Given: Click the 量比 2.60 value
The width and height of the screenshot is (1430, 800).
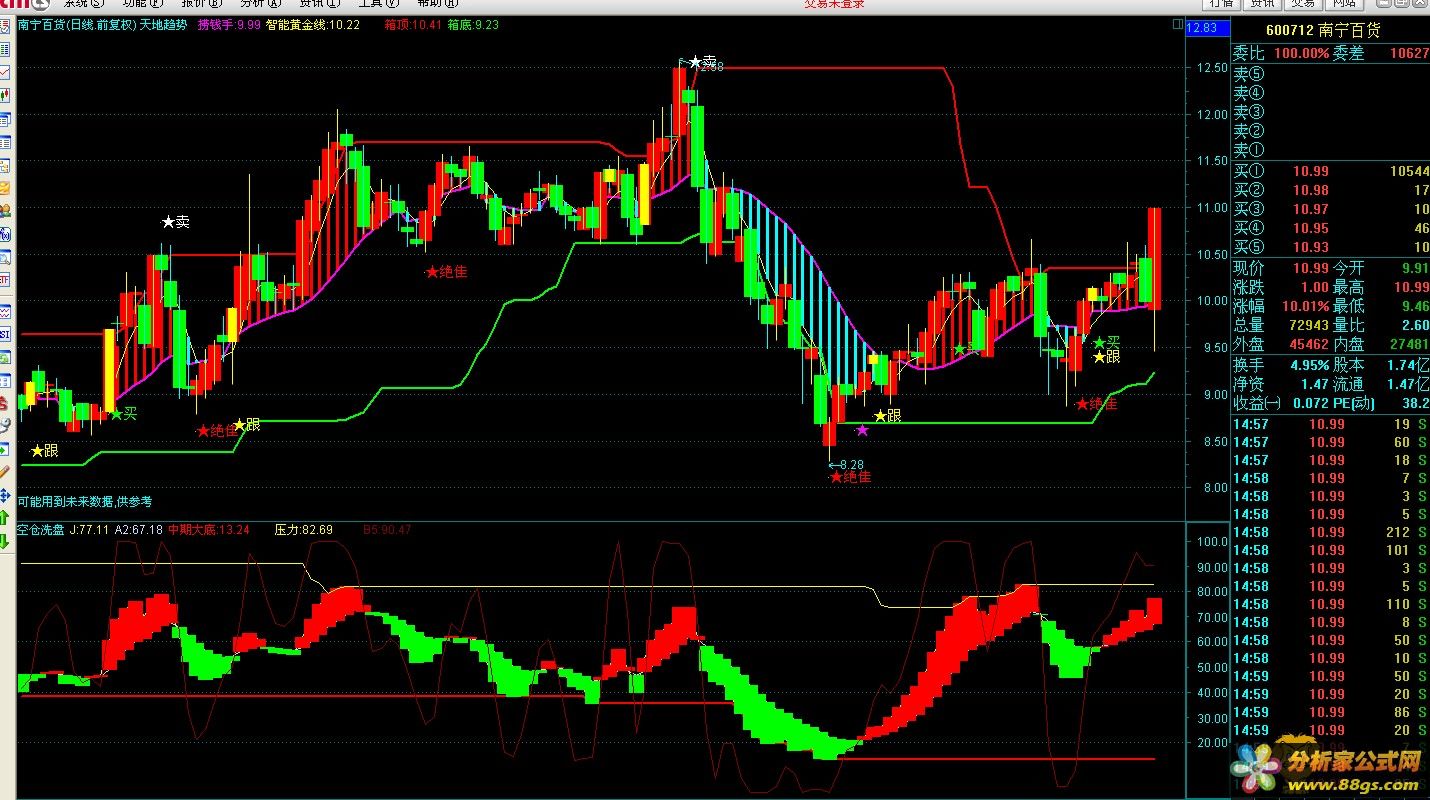Looking at the screenshot, I should pos(1414,325).
